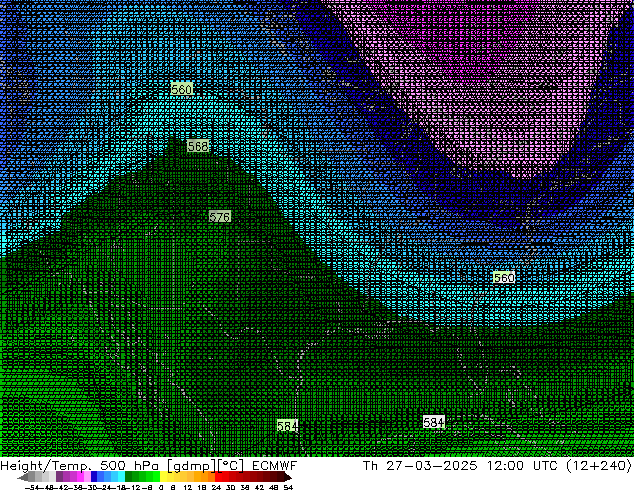This screenshot has width=634, height=490.
Task: Click the 'Th 27-03-2025' date text
Action: pos(420,466)
